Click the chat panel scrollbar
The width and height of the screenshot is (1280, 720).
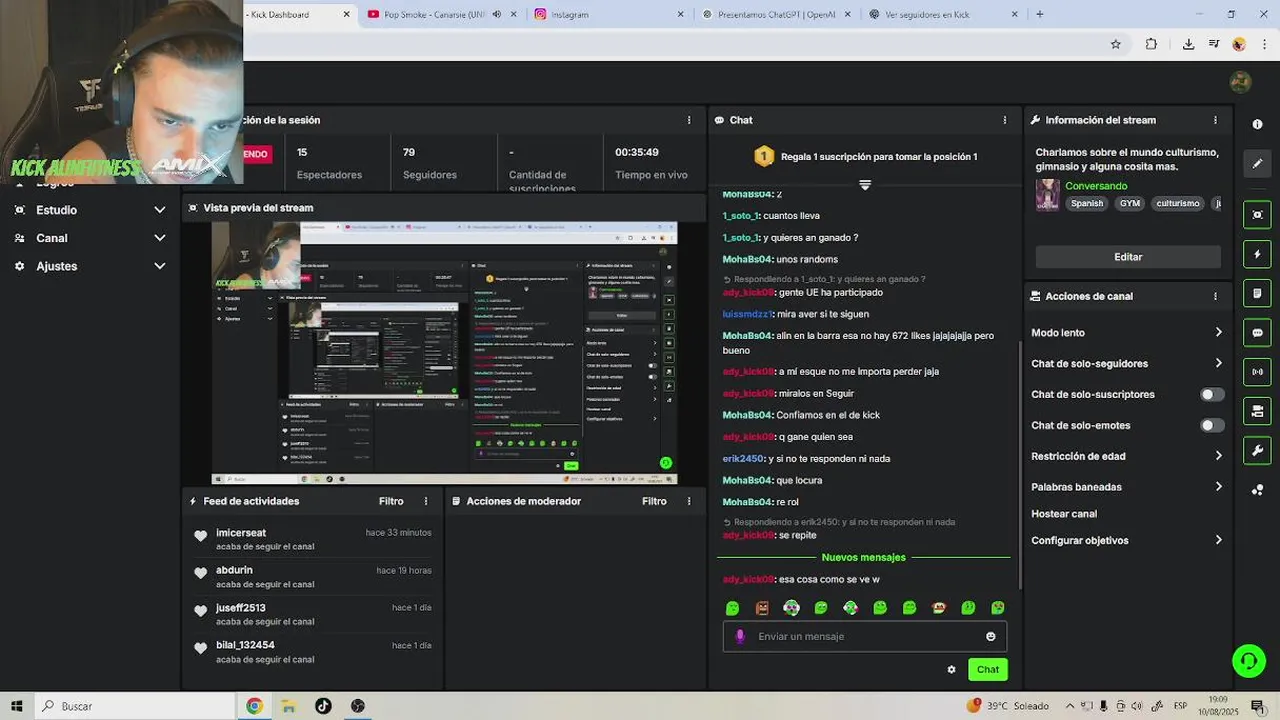tap(1019, 465)
